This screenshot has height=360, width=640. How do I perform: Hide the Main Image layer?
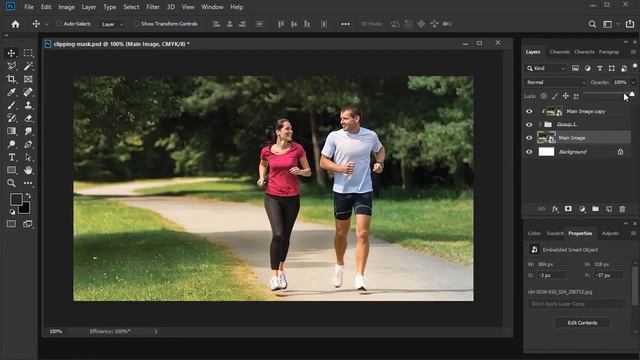click(529, 138)
